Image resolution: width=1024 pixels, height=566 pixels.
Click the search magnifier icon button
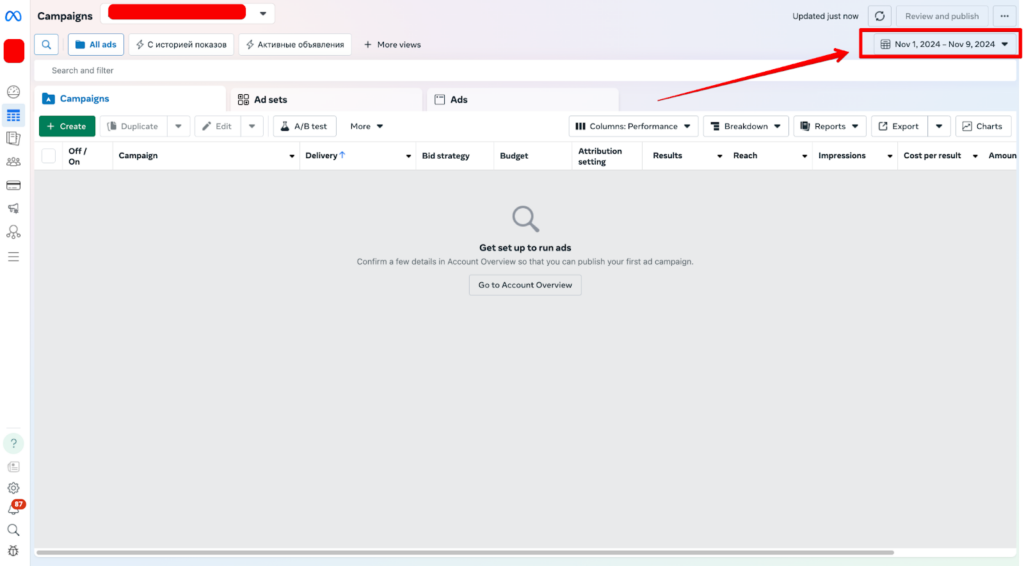(x=46, y=45)
